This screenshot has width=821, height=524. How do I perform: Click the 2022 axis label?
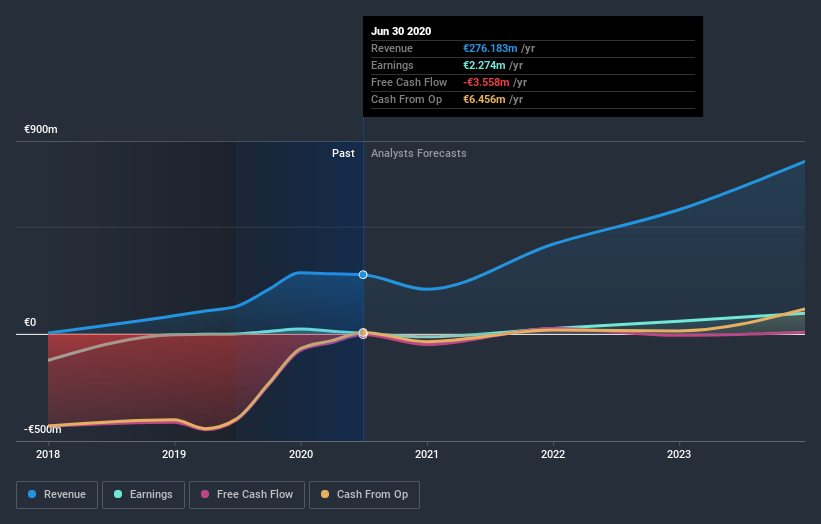[553, 454]
